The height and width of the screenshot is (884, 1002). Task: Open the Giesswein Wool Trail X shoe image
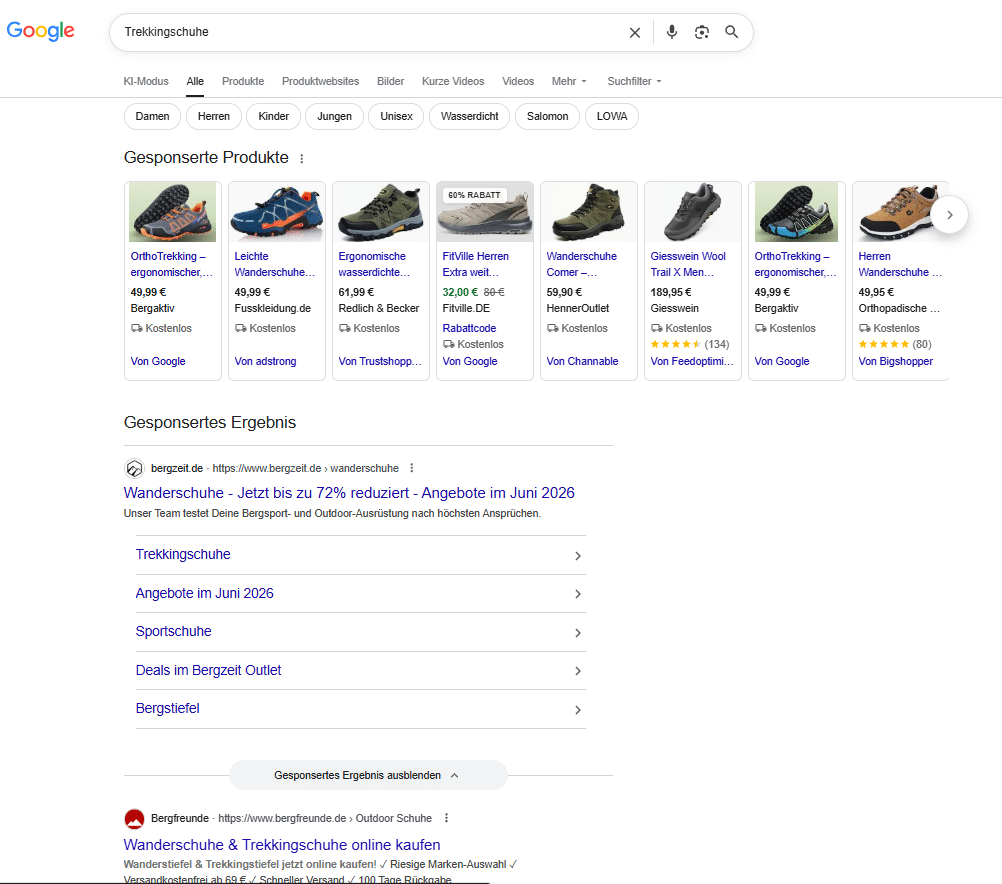(x=693, y=212)
